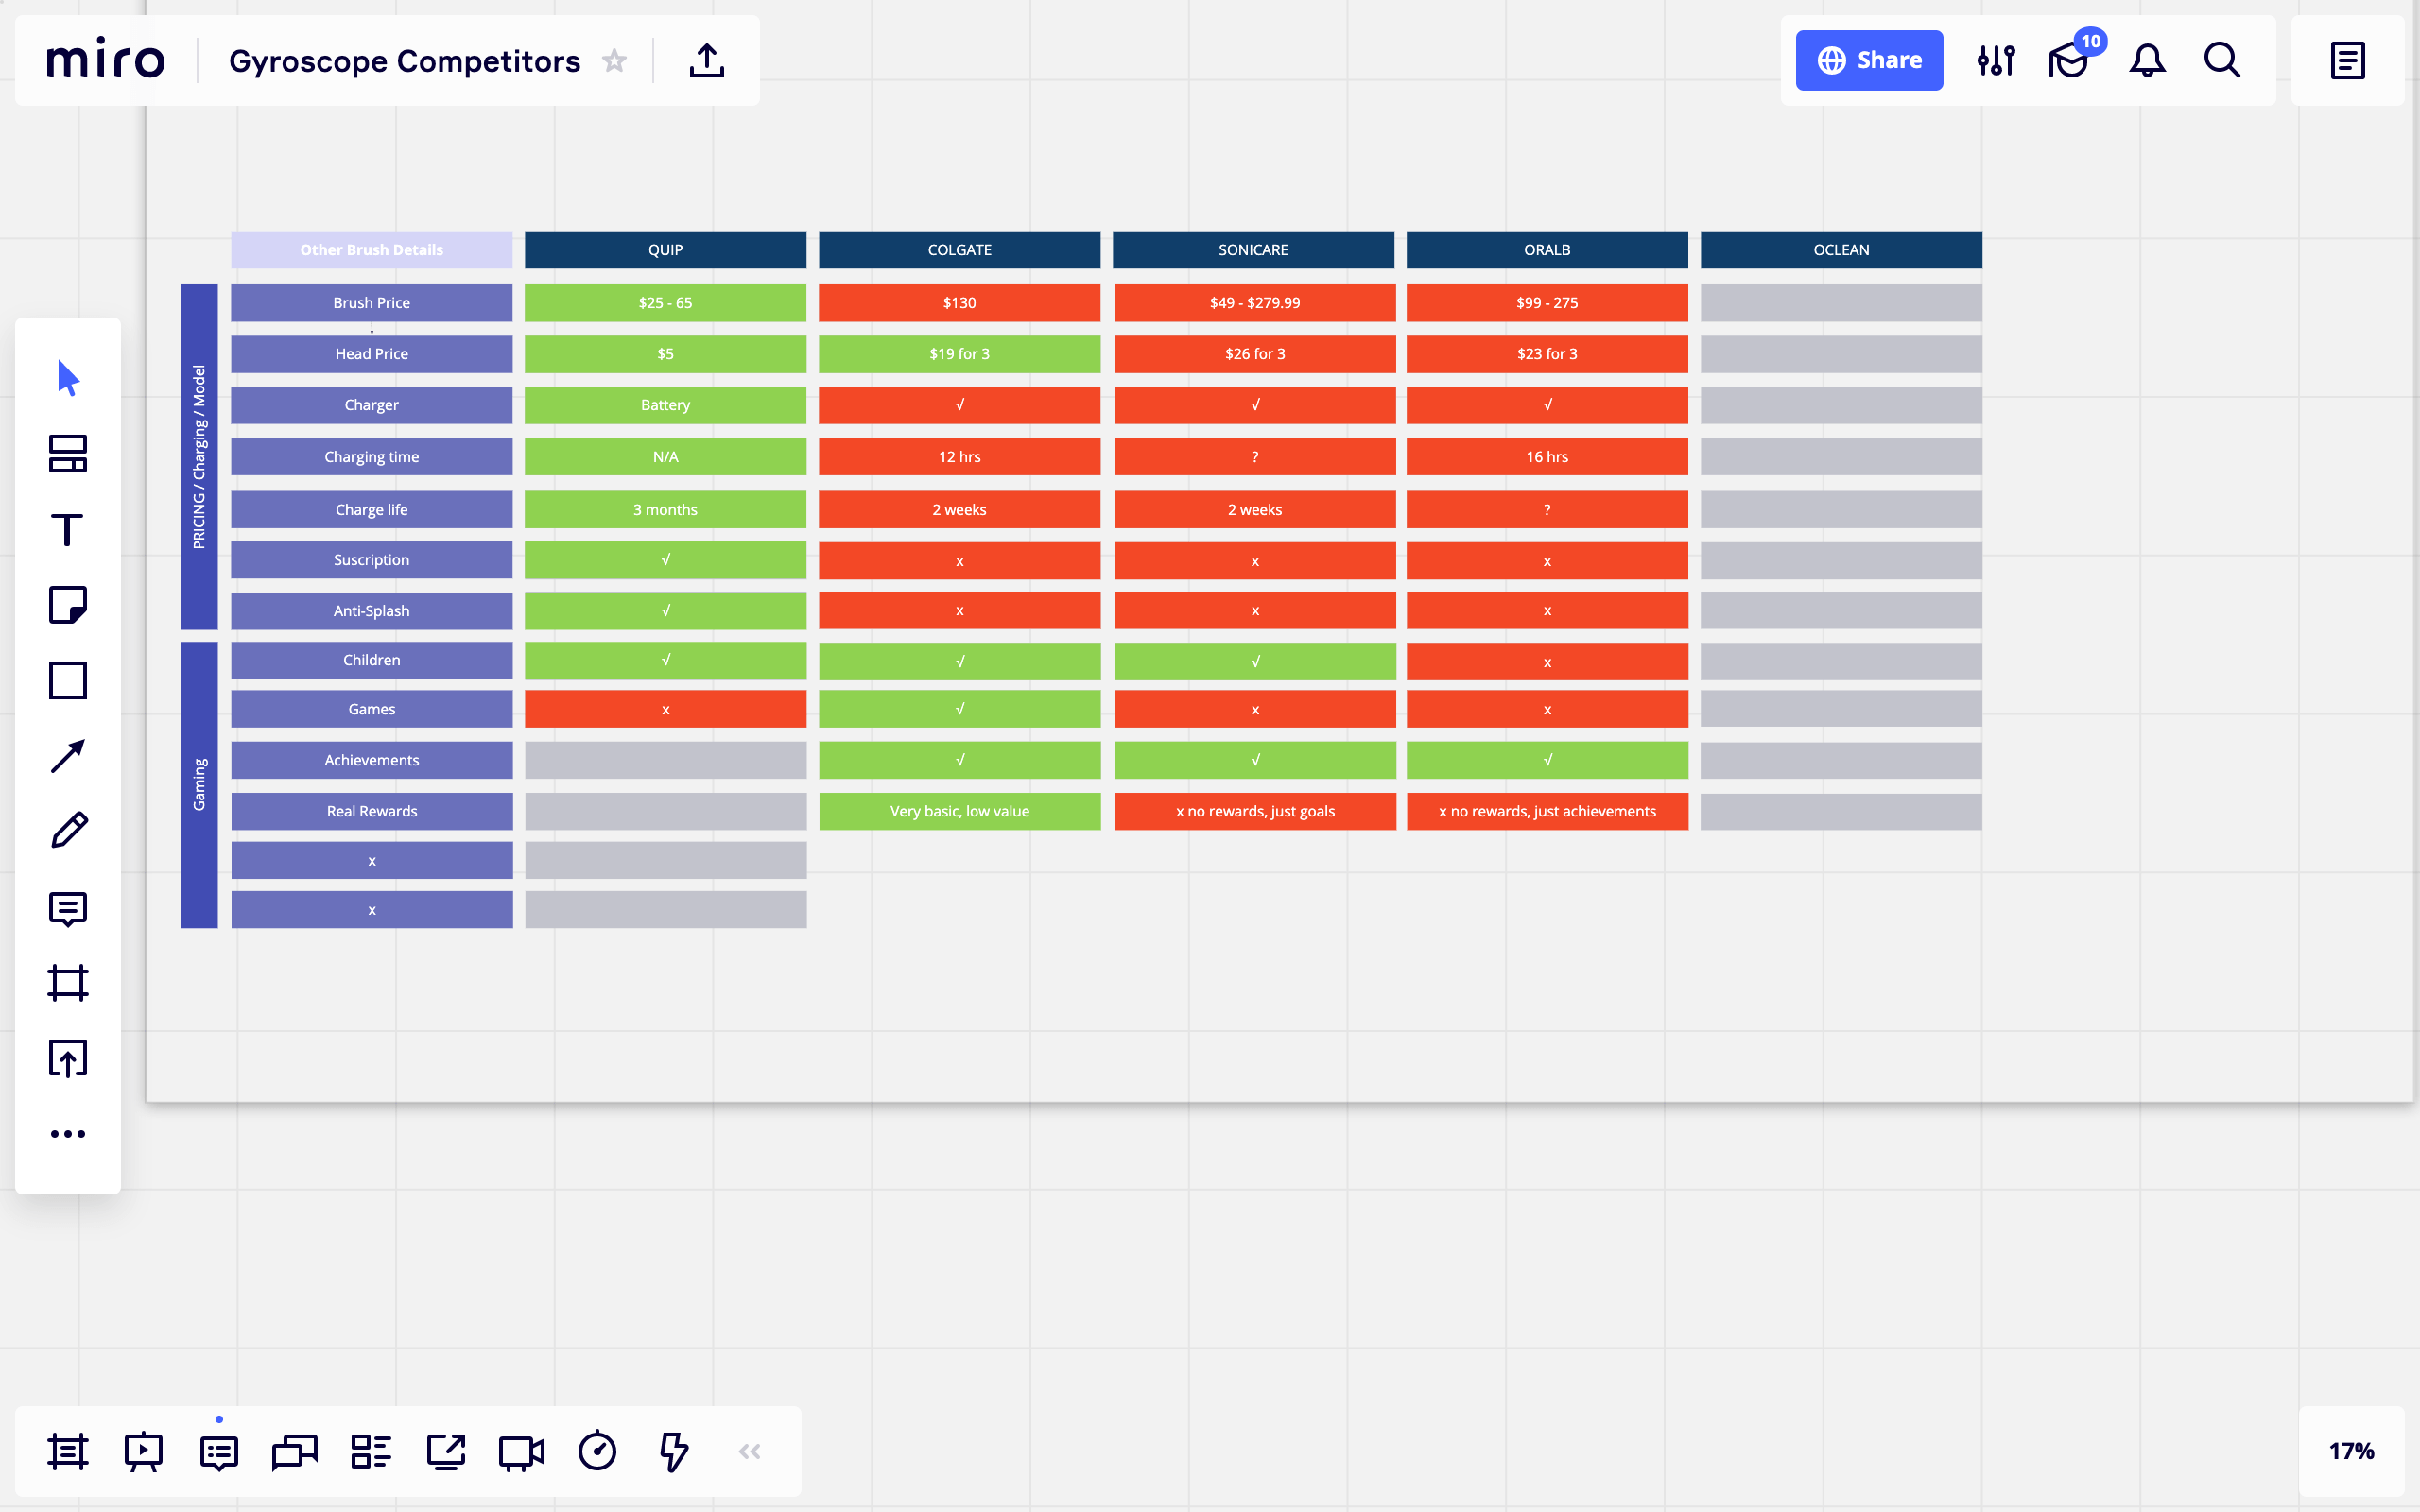Open the Cards list panel
The height and width of the screenshot is (1512, 2420).
[x=371, y=1452]
